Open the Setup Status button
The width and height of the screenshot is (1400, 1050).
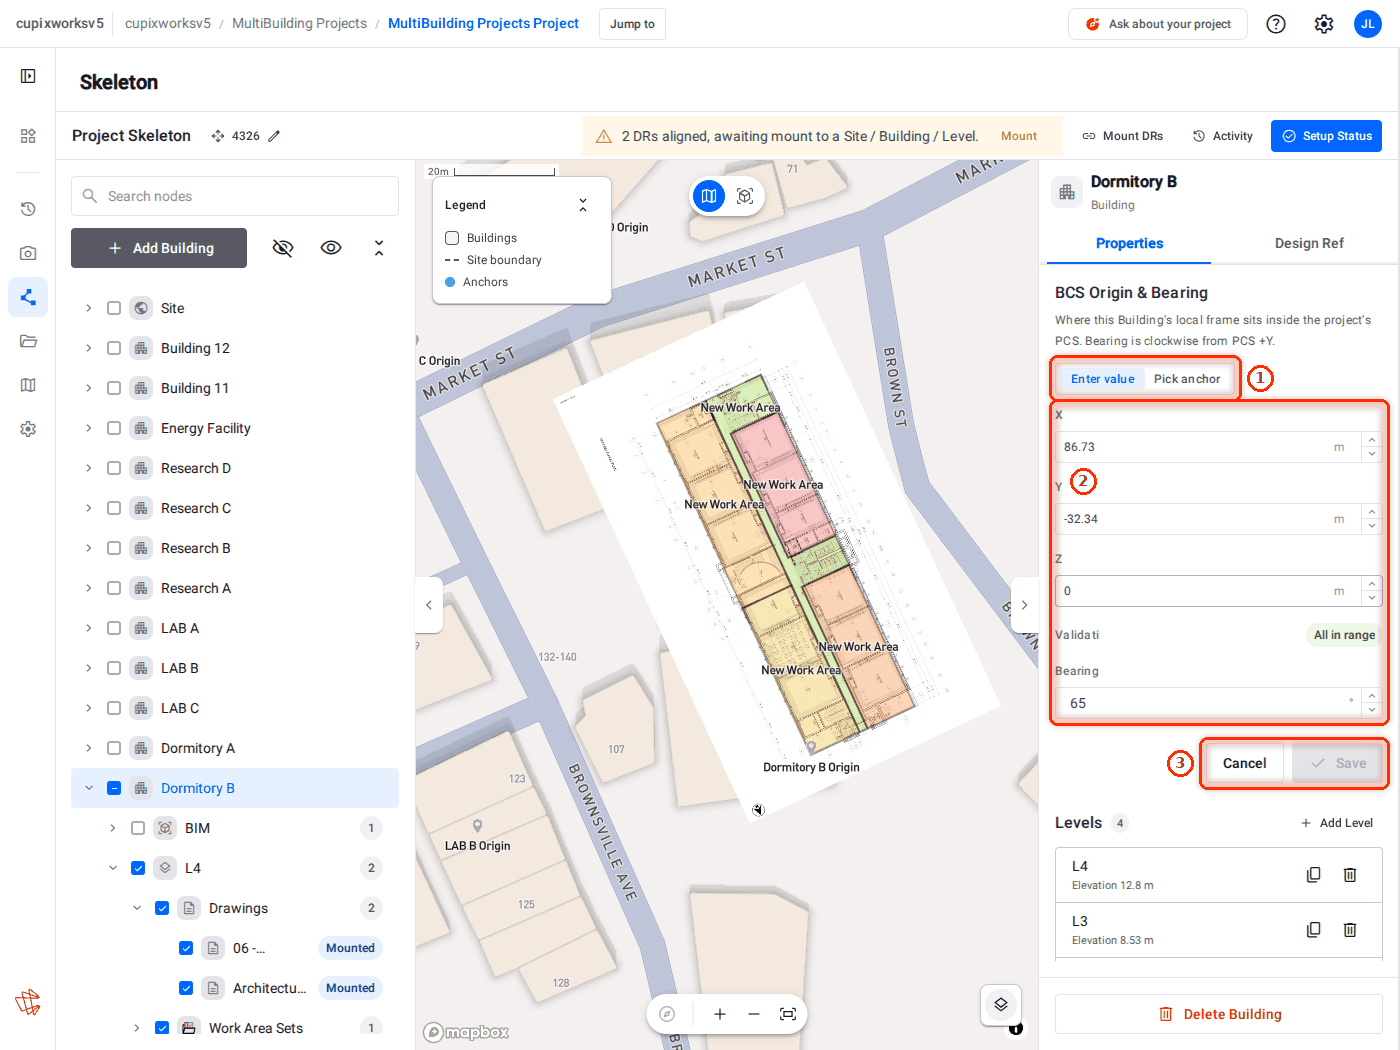click(1326, 136)
